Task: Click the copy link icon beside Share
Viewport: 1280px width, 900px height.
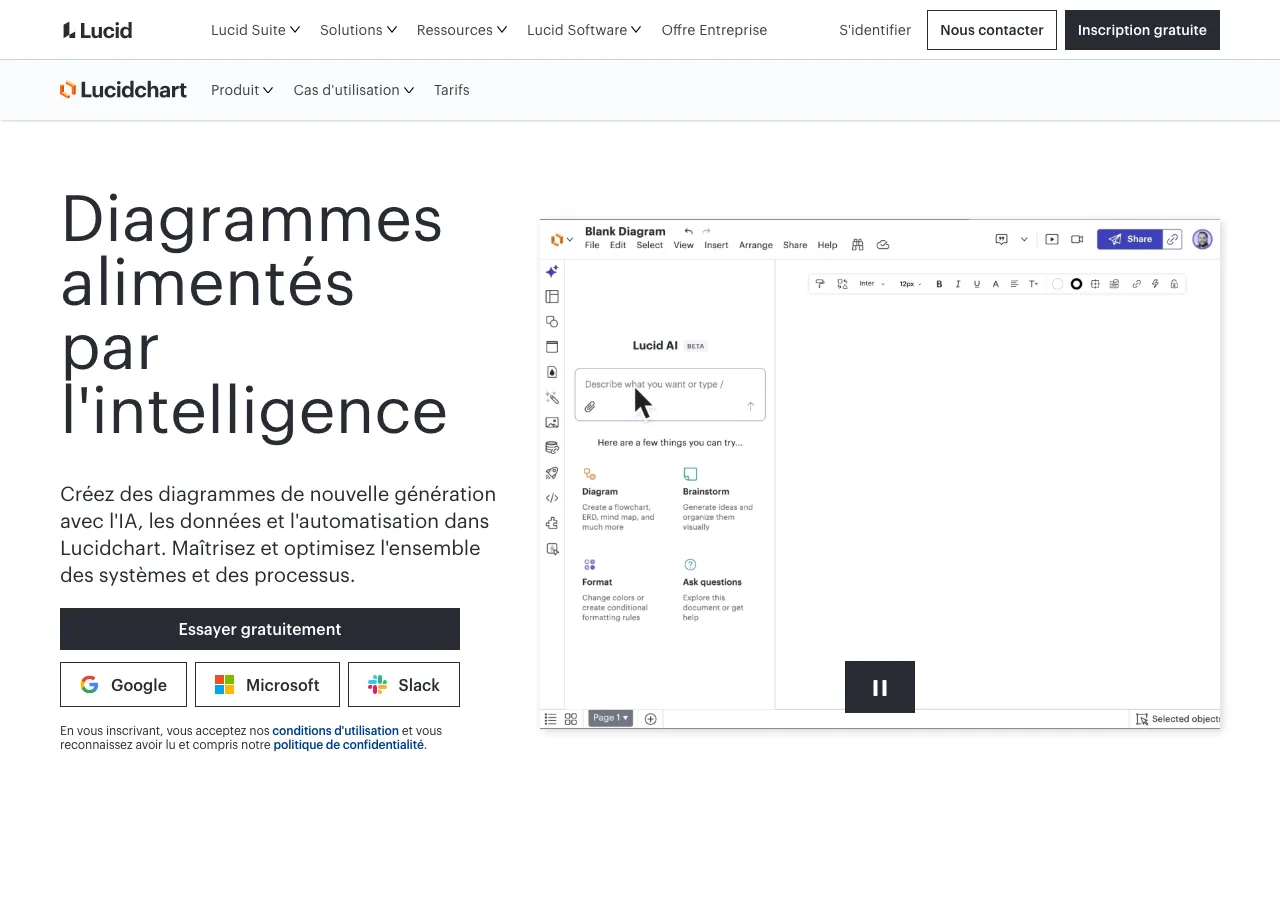Action: pos(1173,239)
